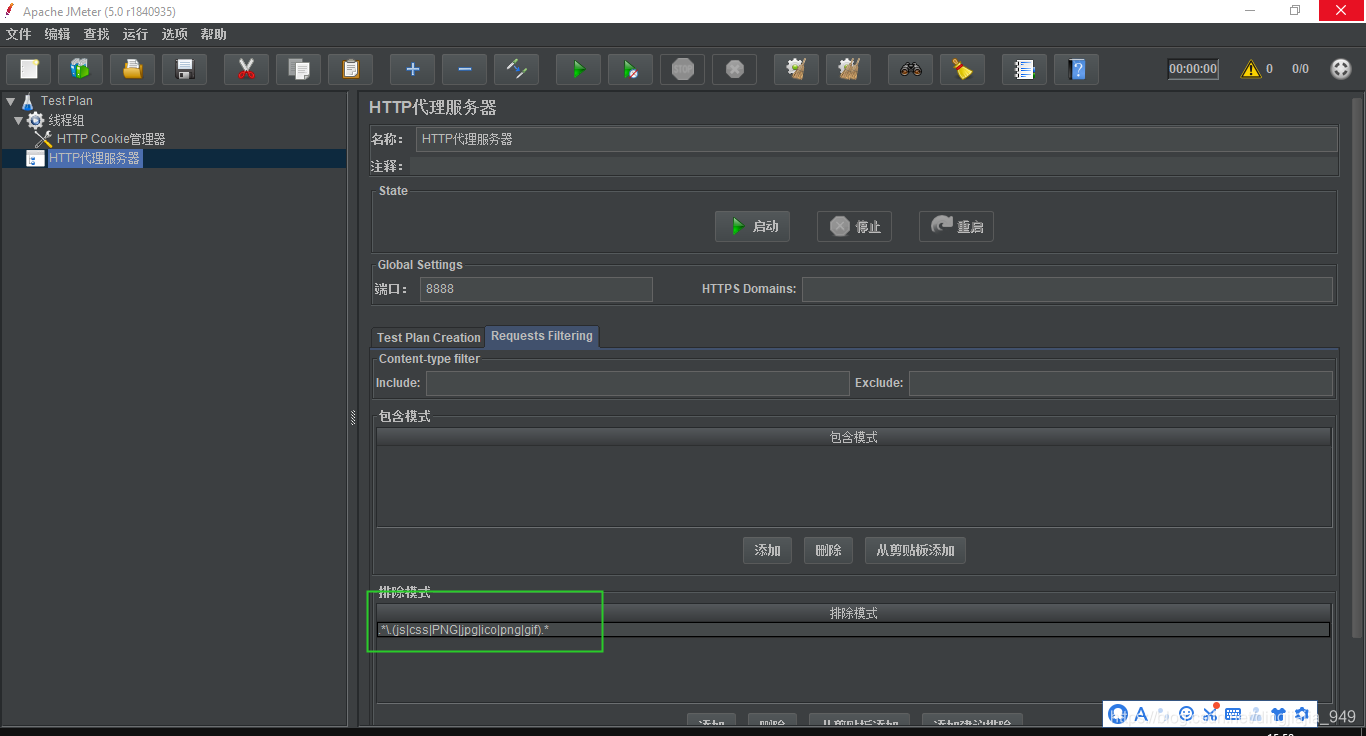This screenshot has height=736, width=1366.
Task: Open the 帮助 menu
Action: click(x=214, y=34)
